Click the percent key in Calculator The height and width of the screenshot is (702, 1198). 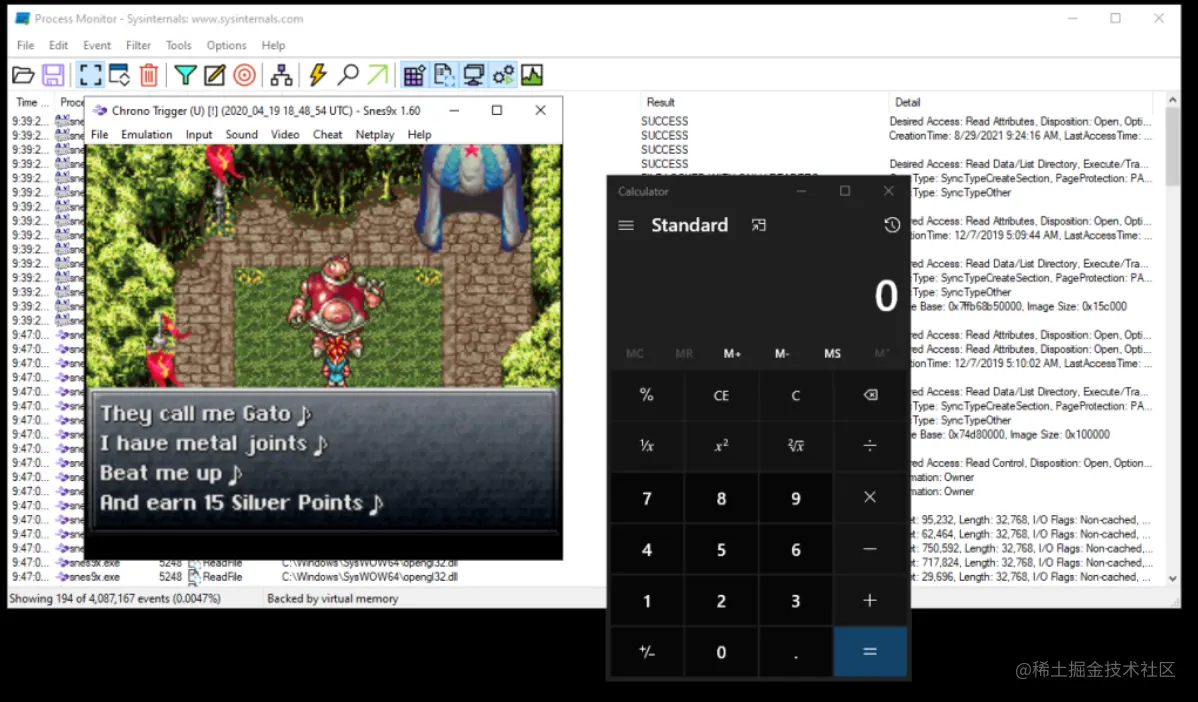[646, 395]
